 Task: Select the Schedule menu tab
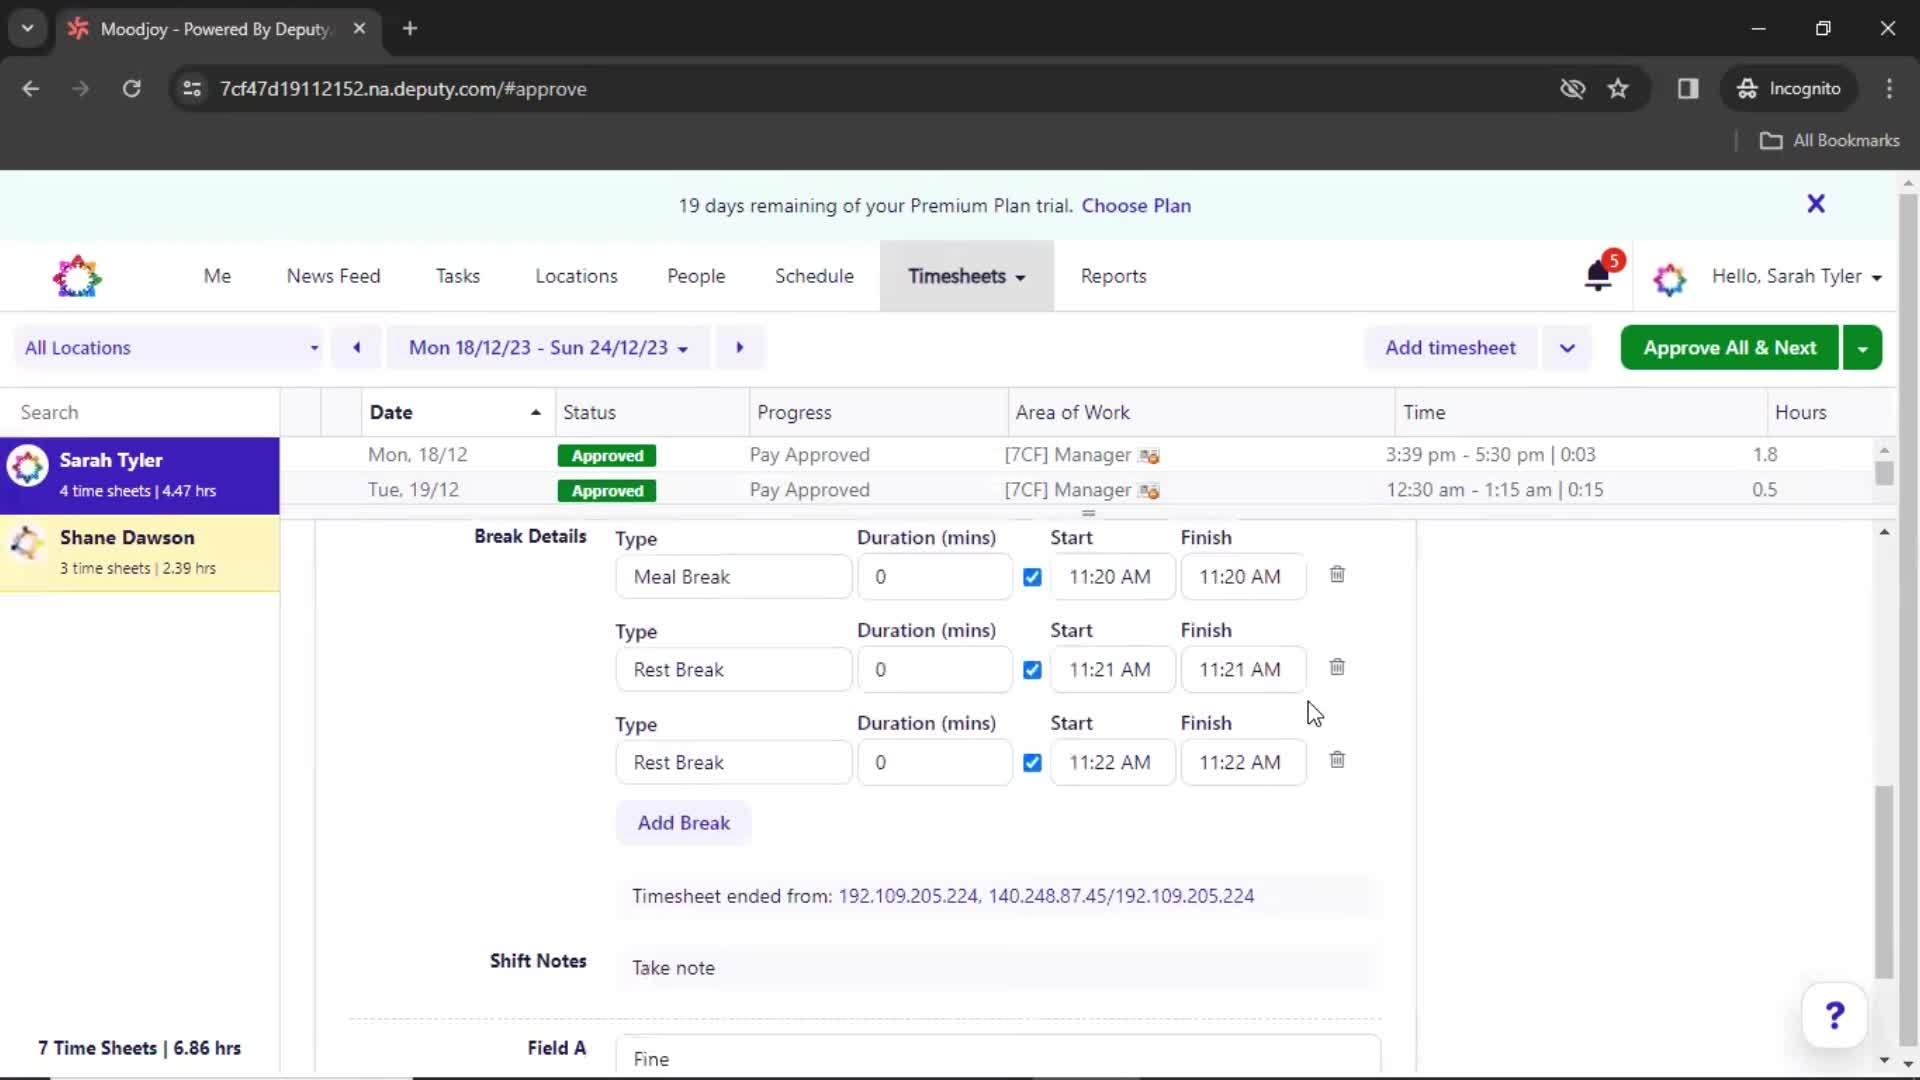point(814,276)
